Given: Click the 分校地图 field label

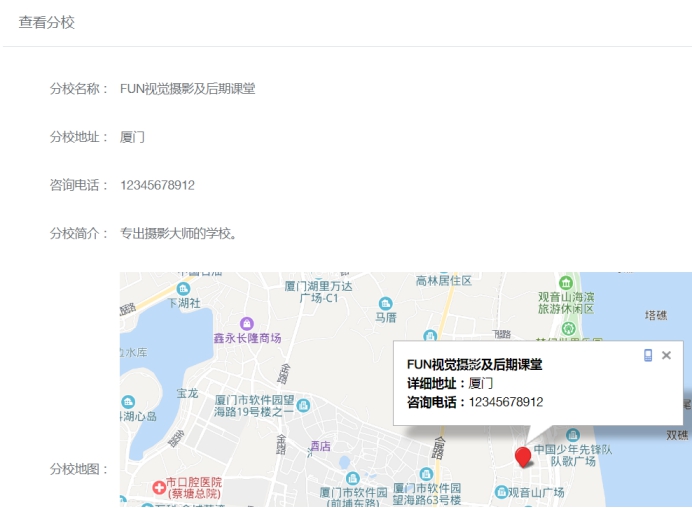Looking at the screenshot, I should [79, 469].
